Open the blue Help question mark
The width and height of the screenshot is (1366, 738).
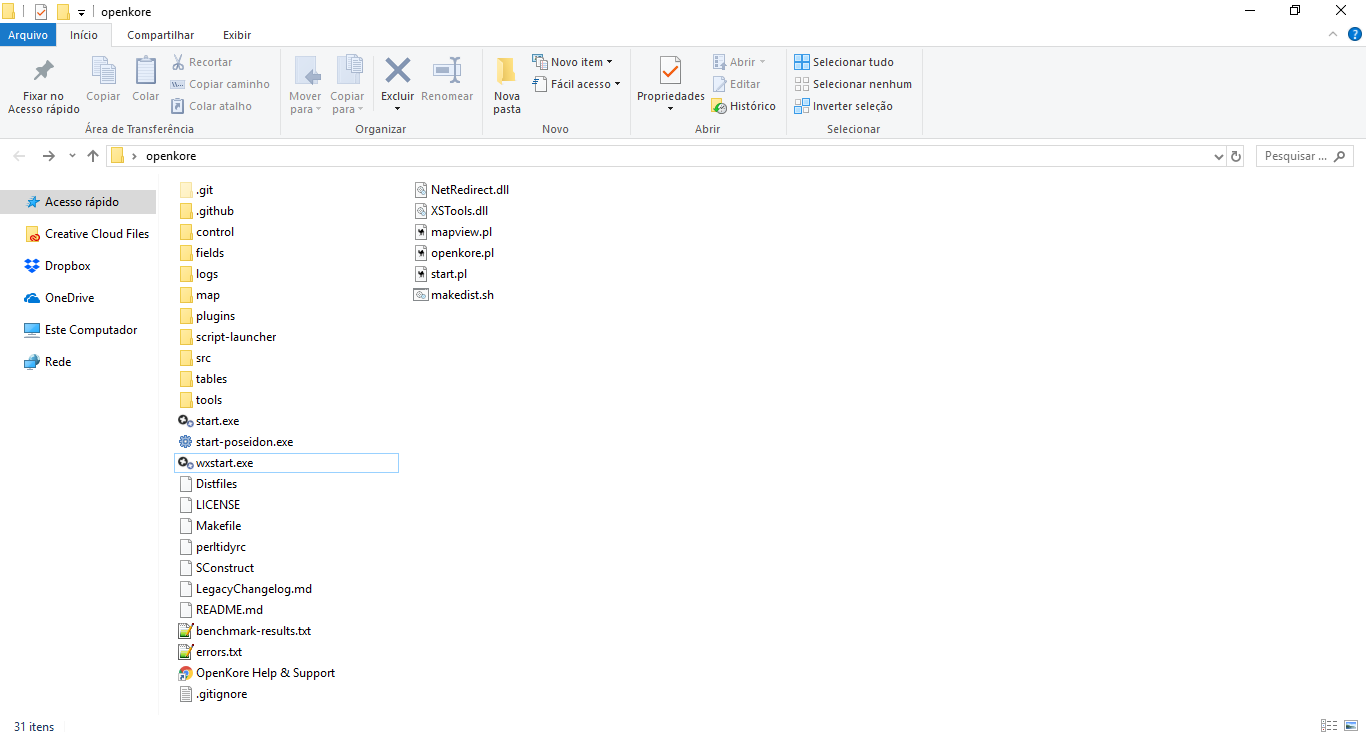click(x=1355, y=34)
